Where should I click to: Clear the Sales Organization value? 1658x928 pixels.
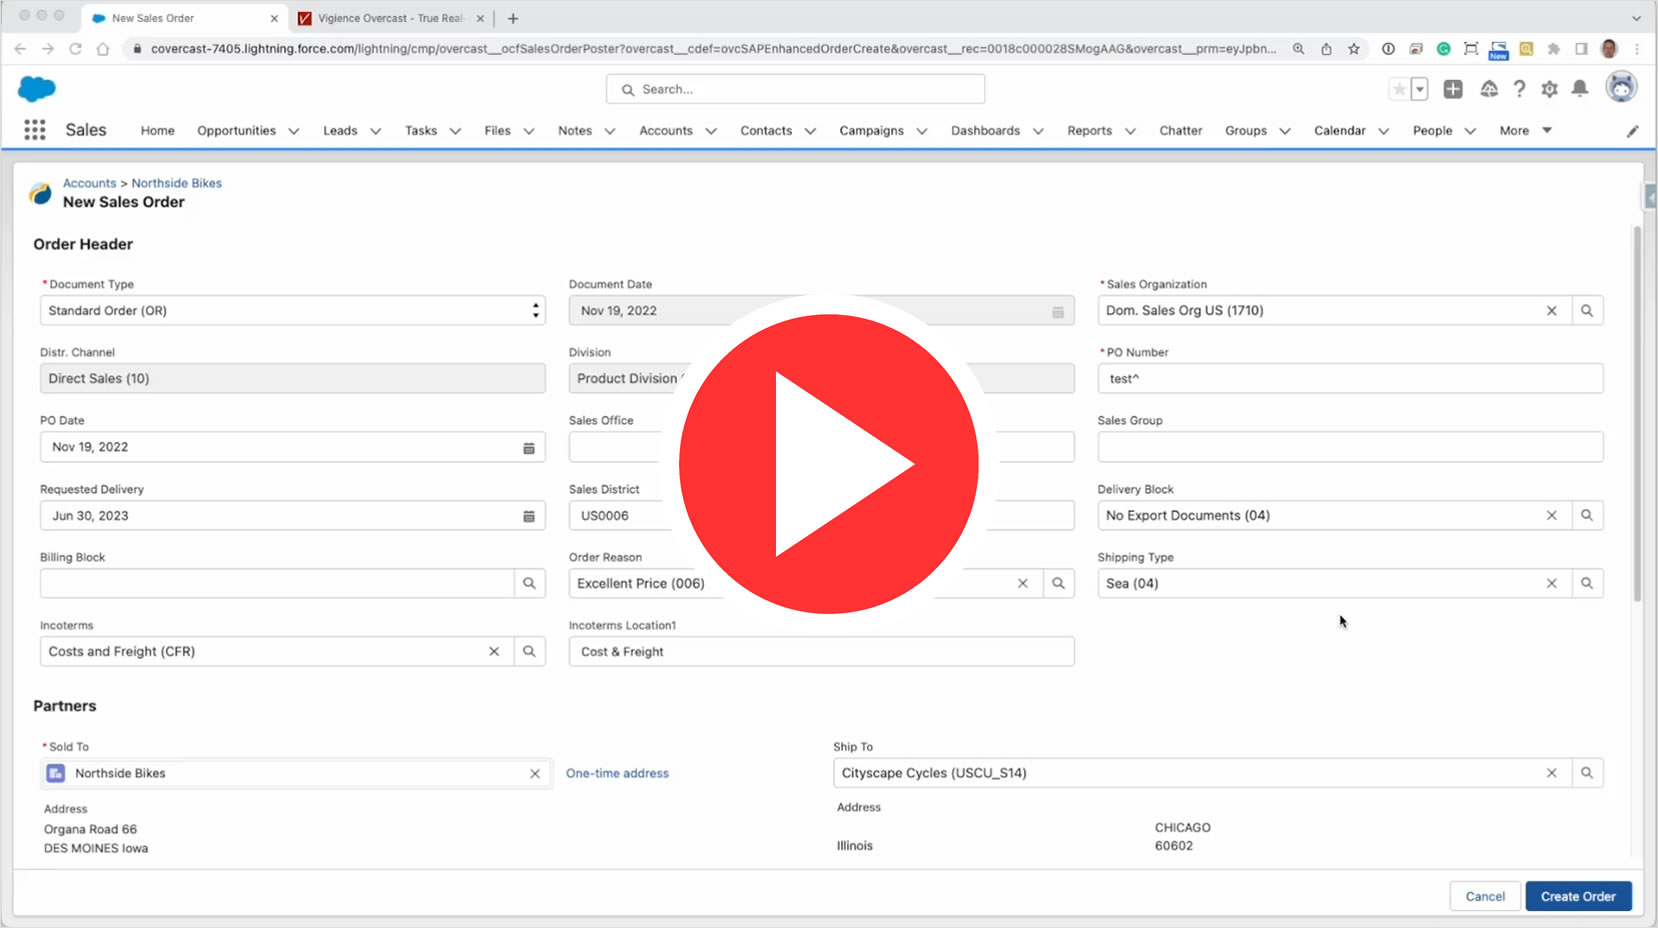(1552, 311)
